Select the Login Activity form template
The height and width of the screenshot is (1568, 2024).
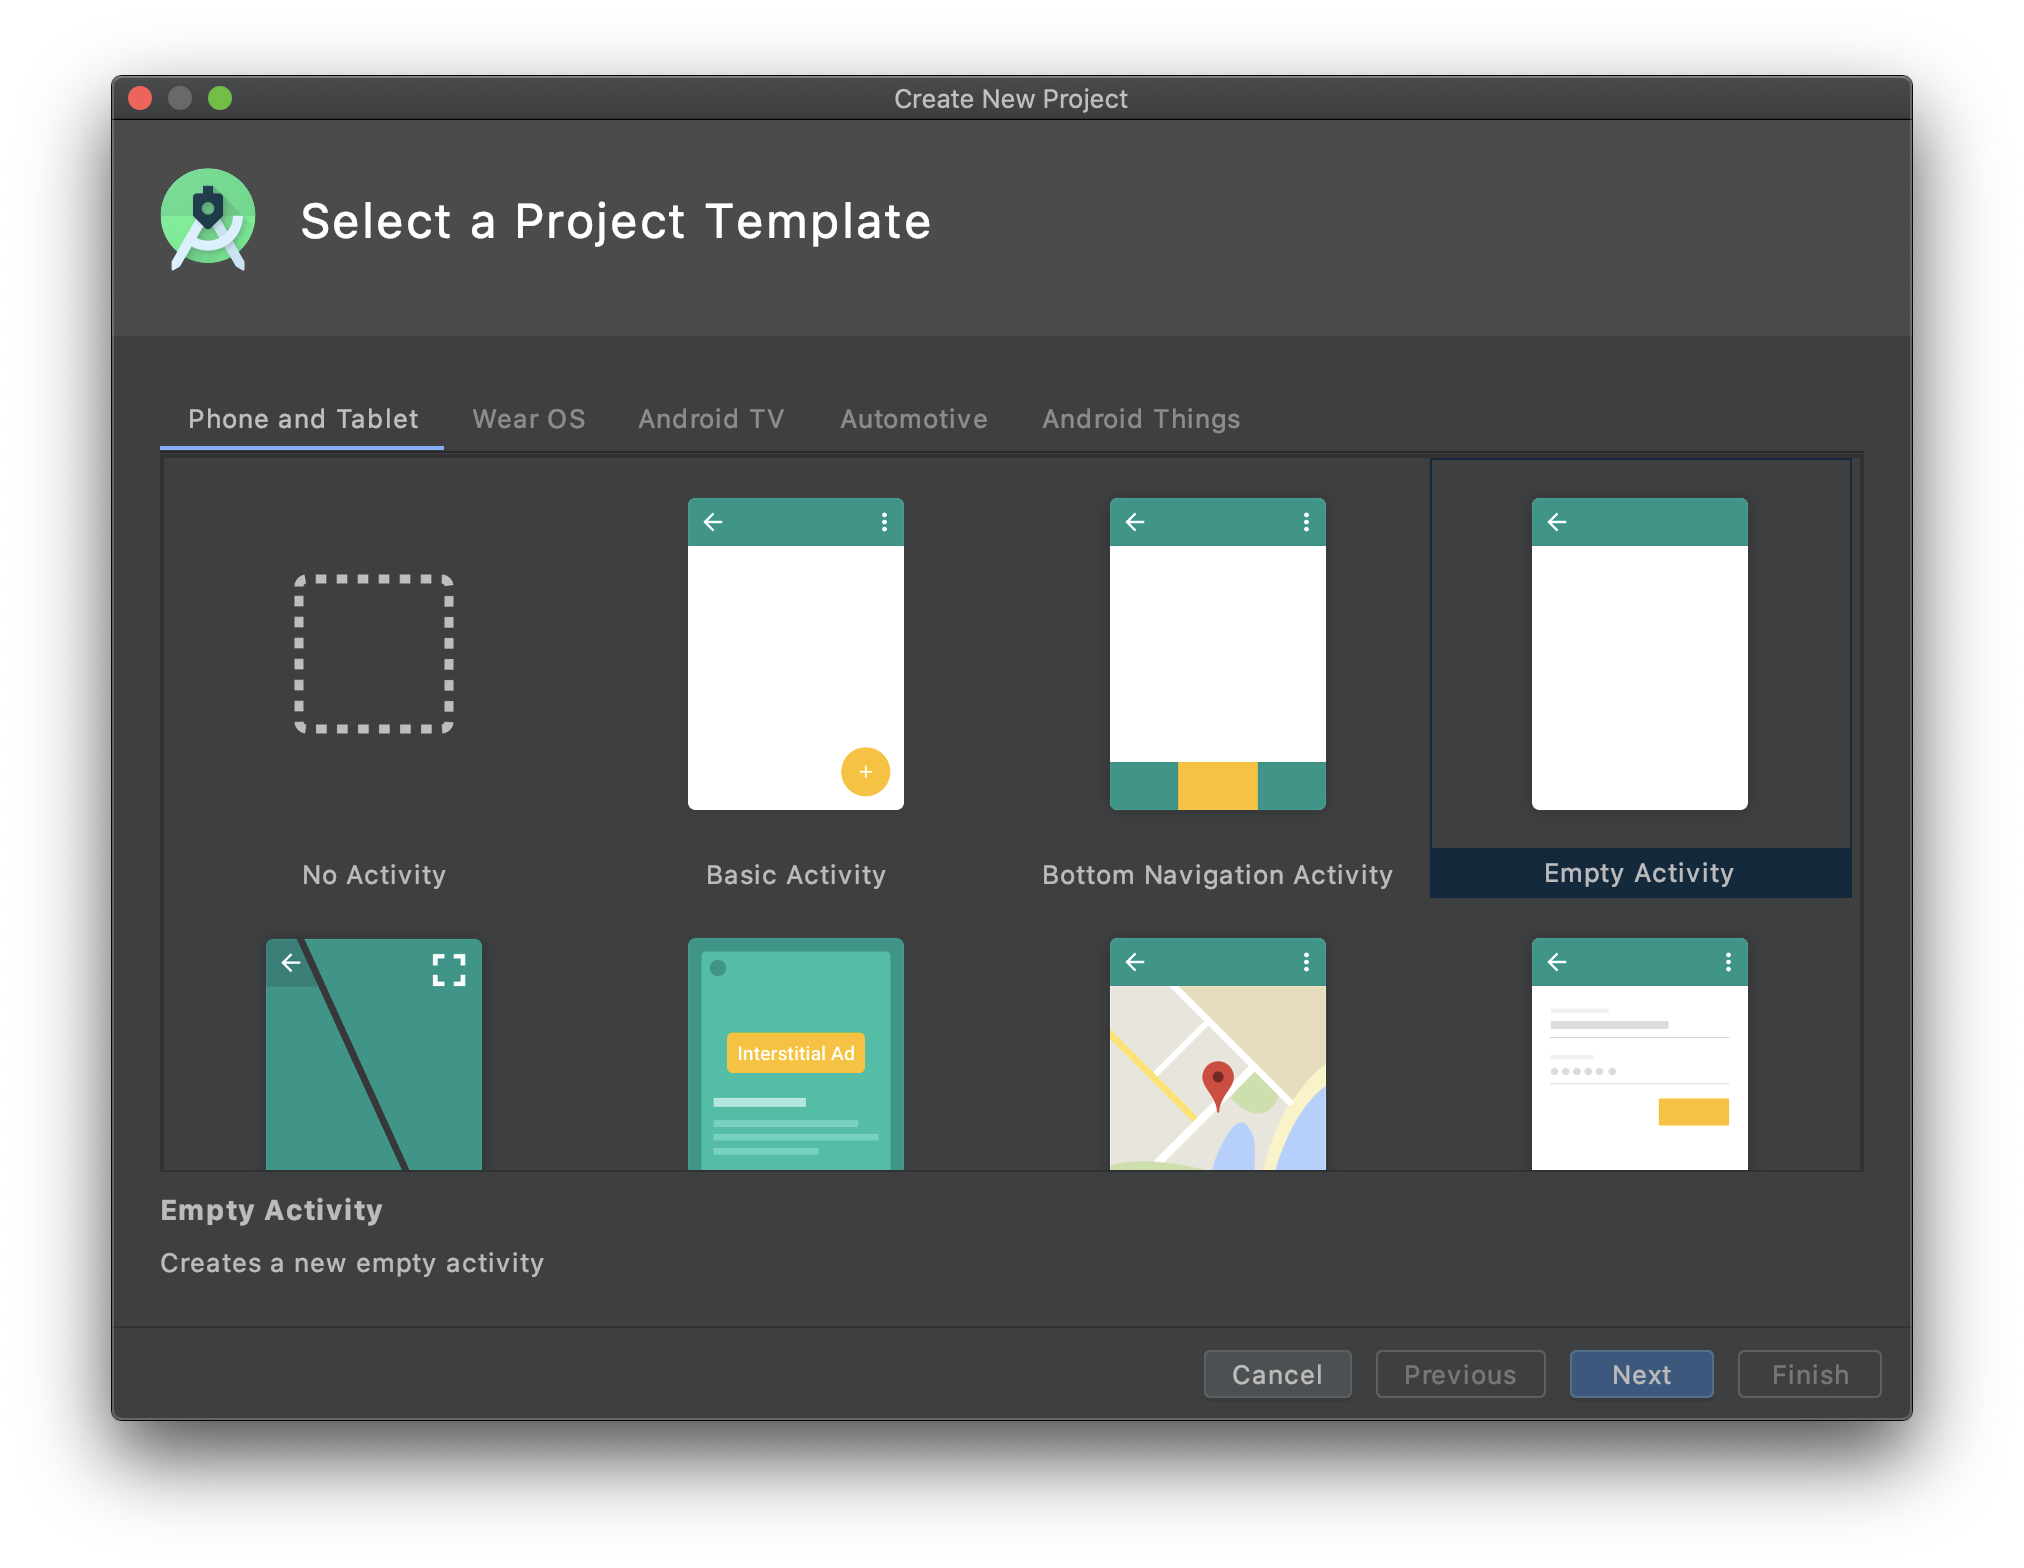click(x=1639, y=1054)
